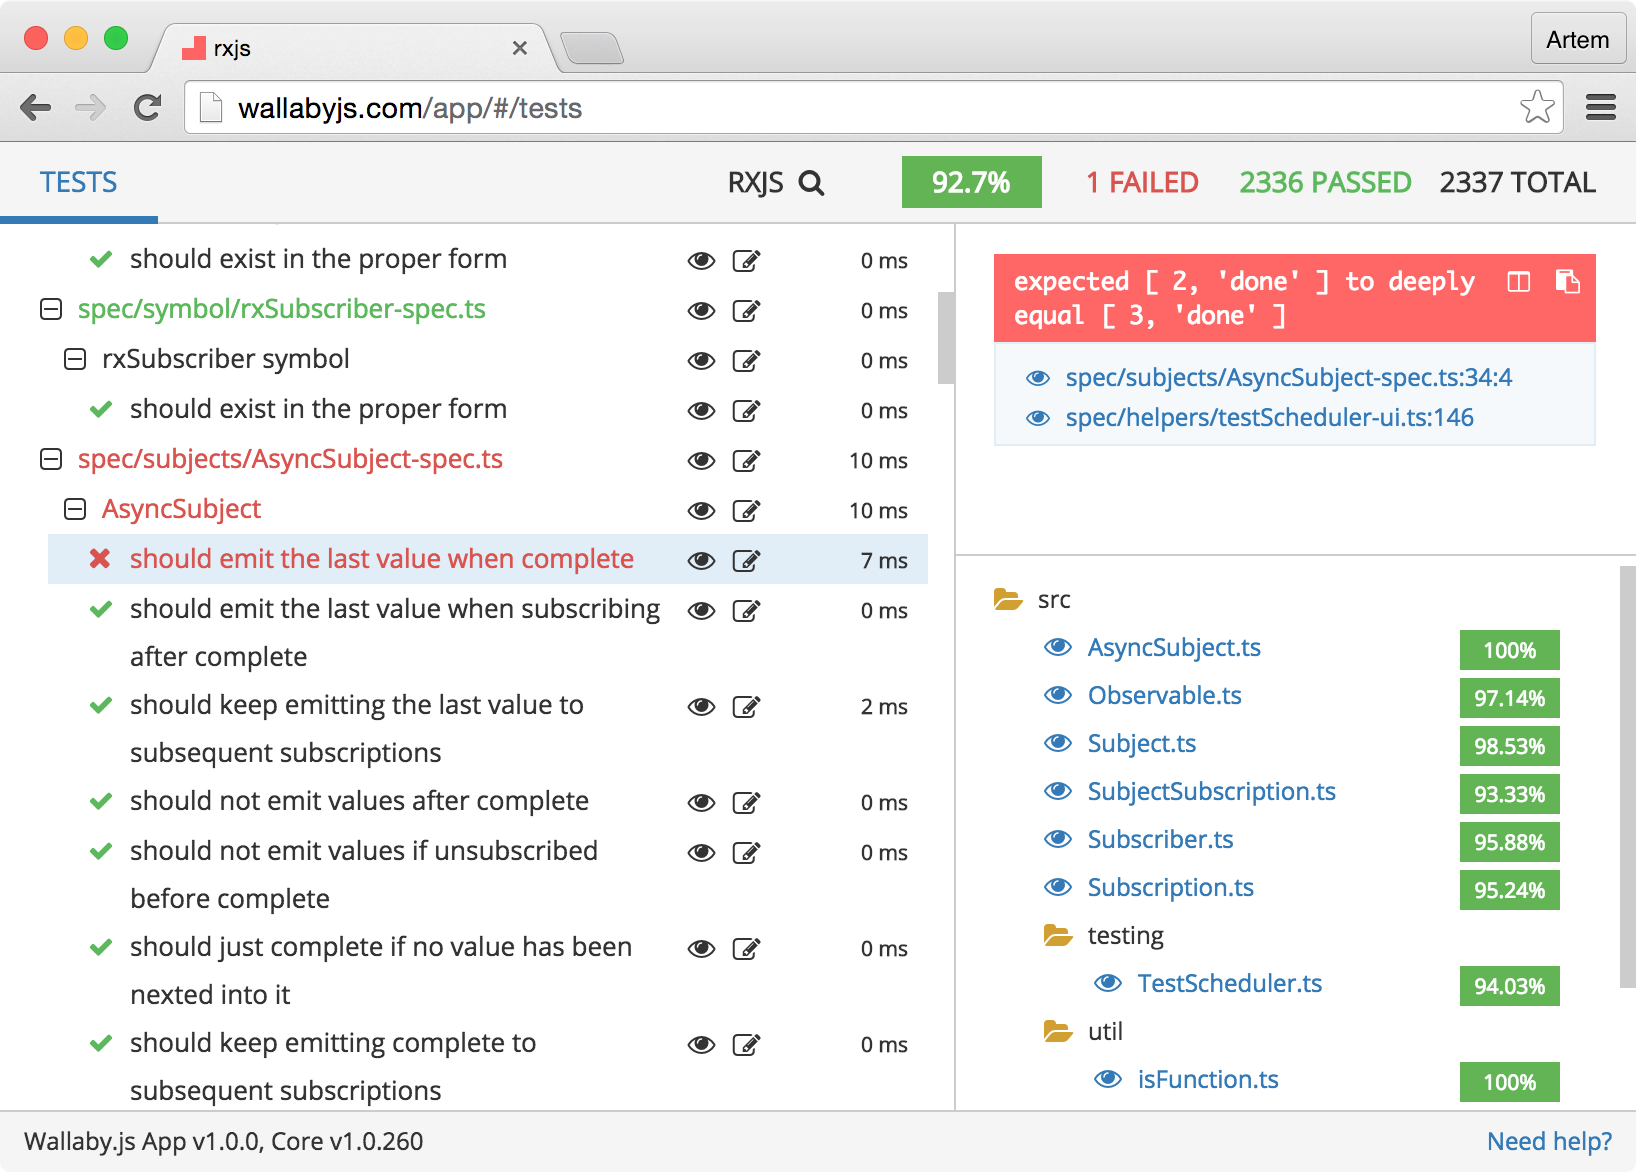Open edit icon for spec/subjects/AsyncSubject-spec.ts row
This screenshot has width=1636, height=1172.
click(746, 461)
